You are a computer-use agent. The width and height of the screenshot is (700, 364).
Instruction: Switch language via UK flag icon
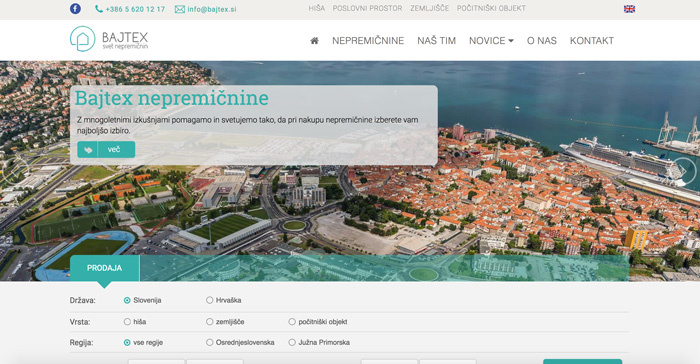(x=629, y=9)
